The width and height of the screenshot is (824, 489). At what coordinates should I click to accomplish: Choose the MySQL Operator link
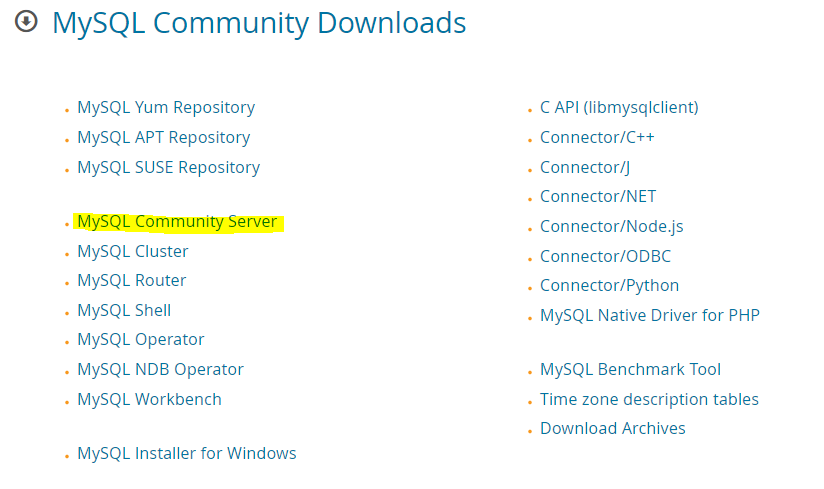[141, 340]
